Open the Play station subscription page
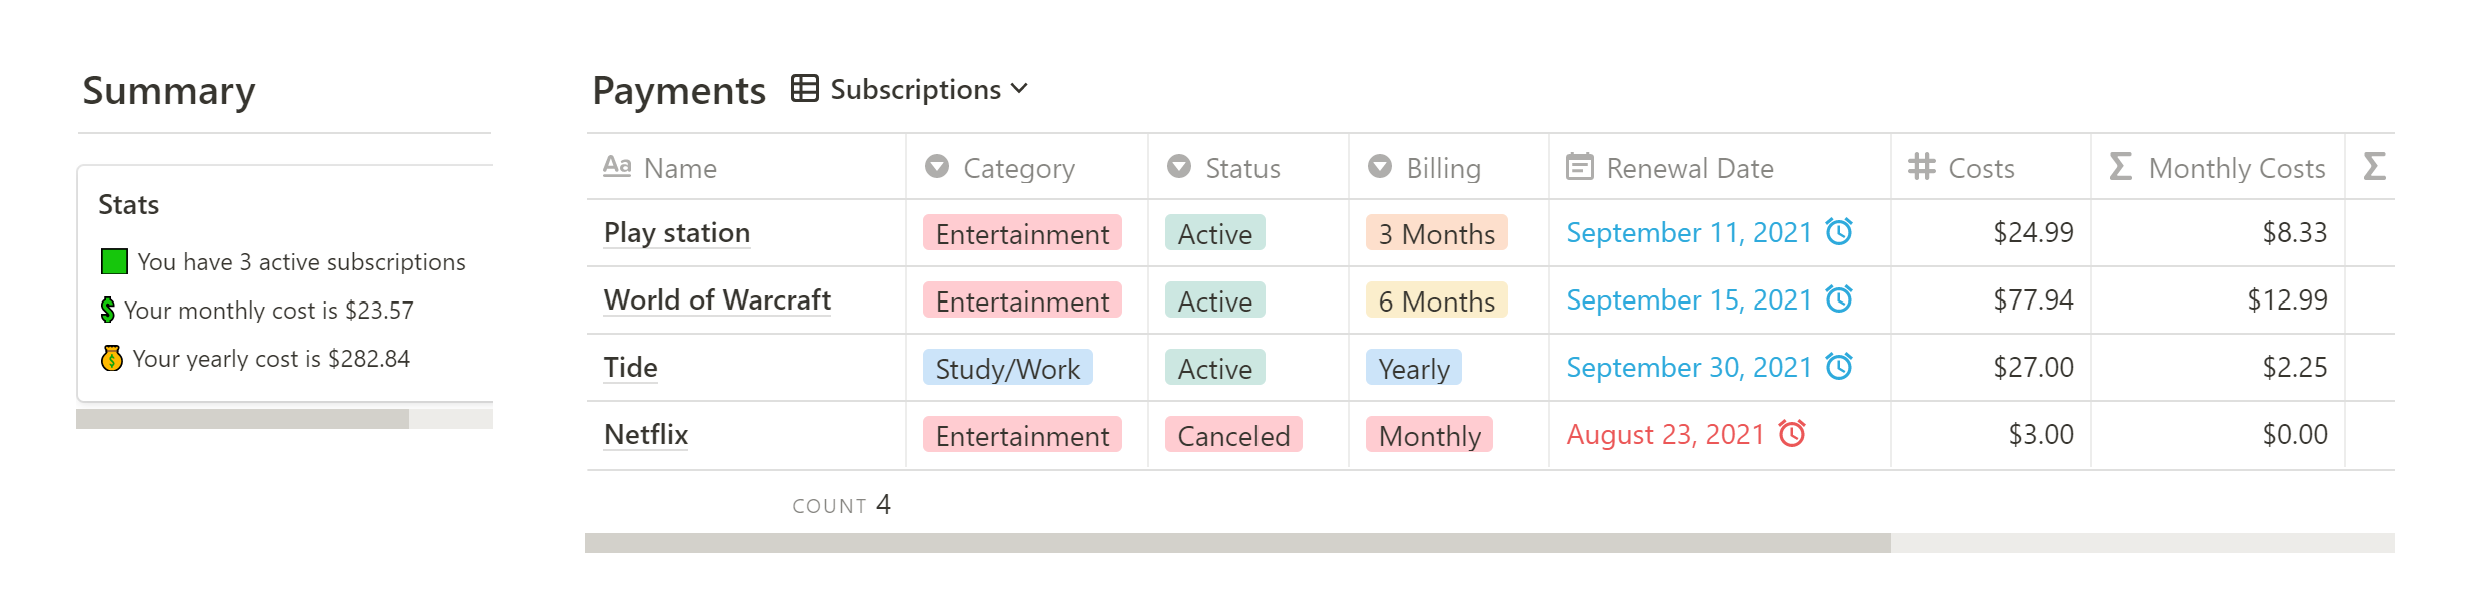The height and width of the screenshot is (613, 2483). click(x=676, y=231)
